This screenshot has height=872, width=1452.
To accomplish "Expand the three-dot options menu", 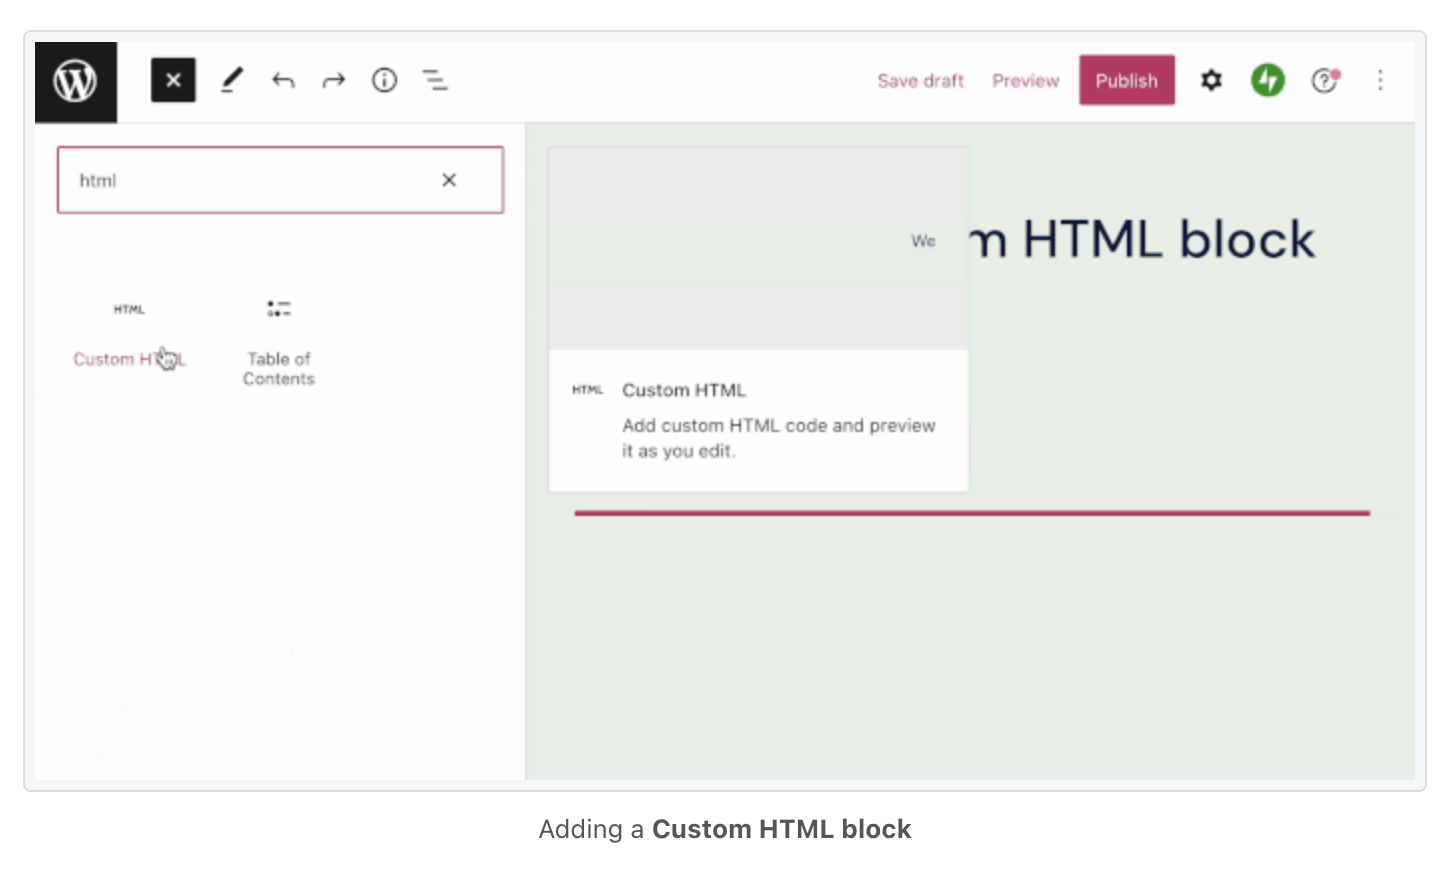I will (x=1380, y=80).
